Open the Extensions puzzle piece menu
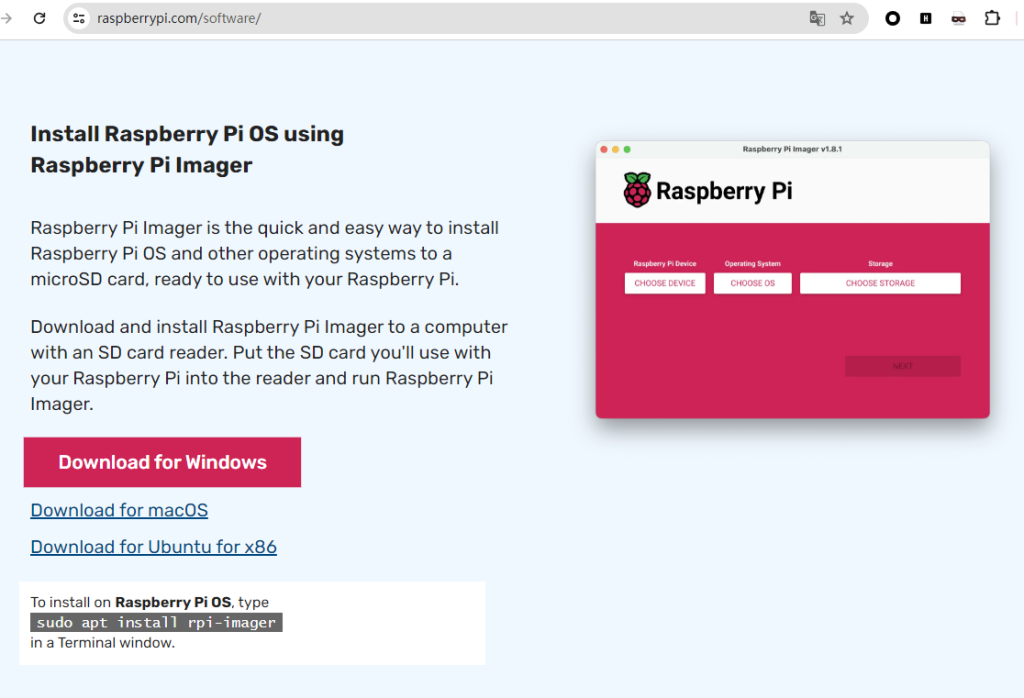 tap(992, 18)
